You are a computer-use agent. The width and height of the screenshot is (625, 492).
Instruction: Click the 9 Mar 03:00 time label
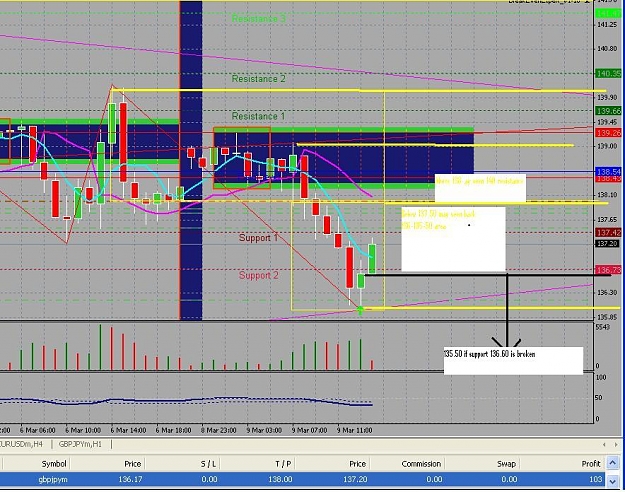click(264, 431)
